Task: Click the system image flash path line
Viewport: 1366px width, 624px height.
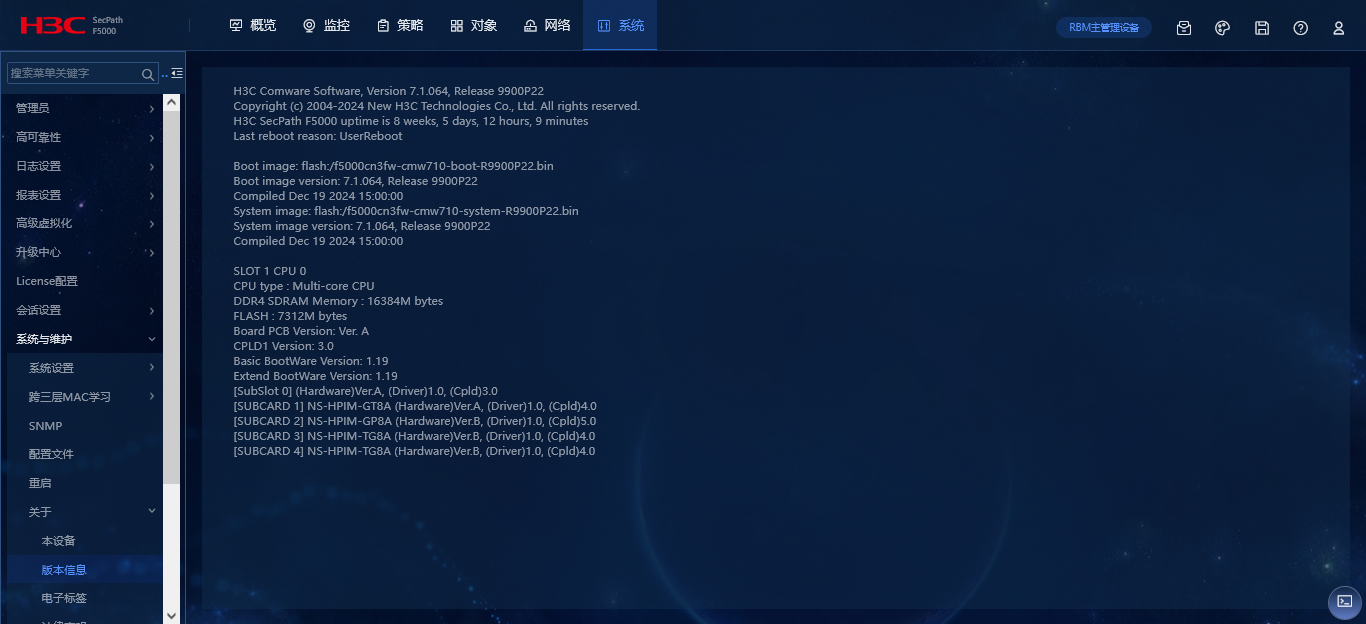Action: (x=406, y=211)
